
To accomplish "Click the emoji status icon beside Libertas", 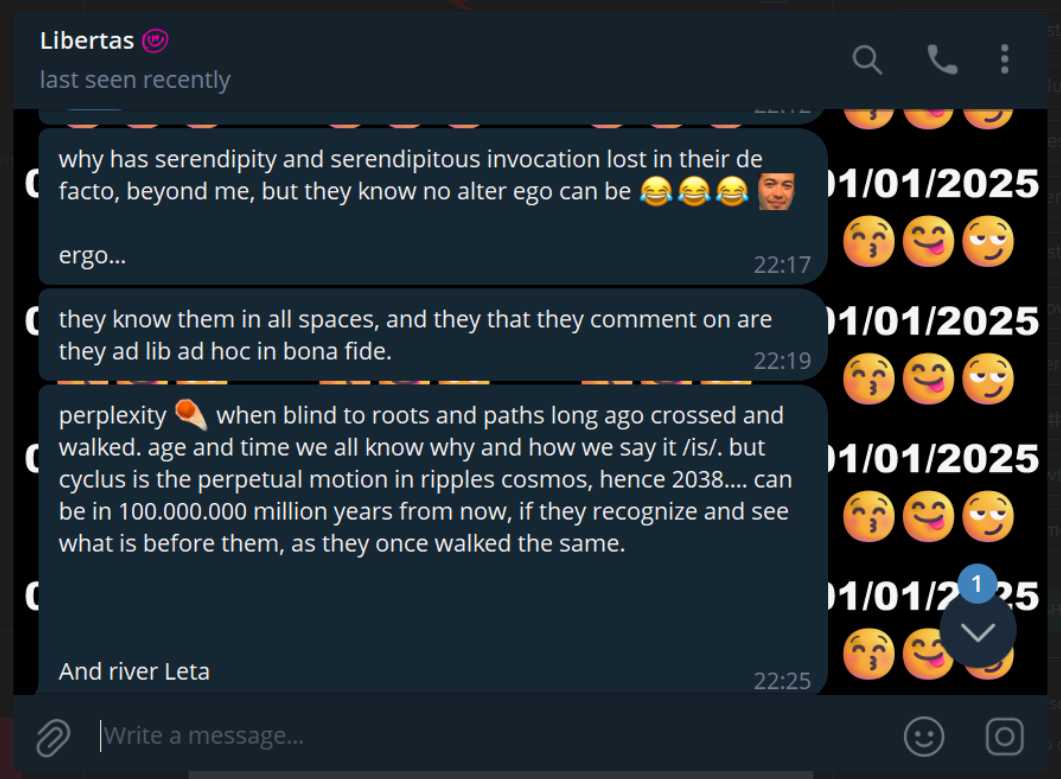I will click(154, 41).
